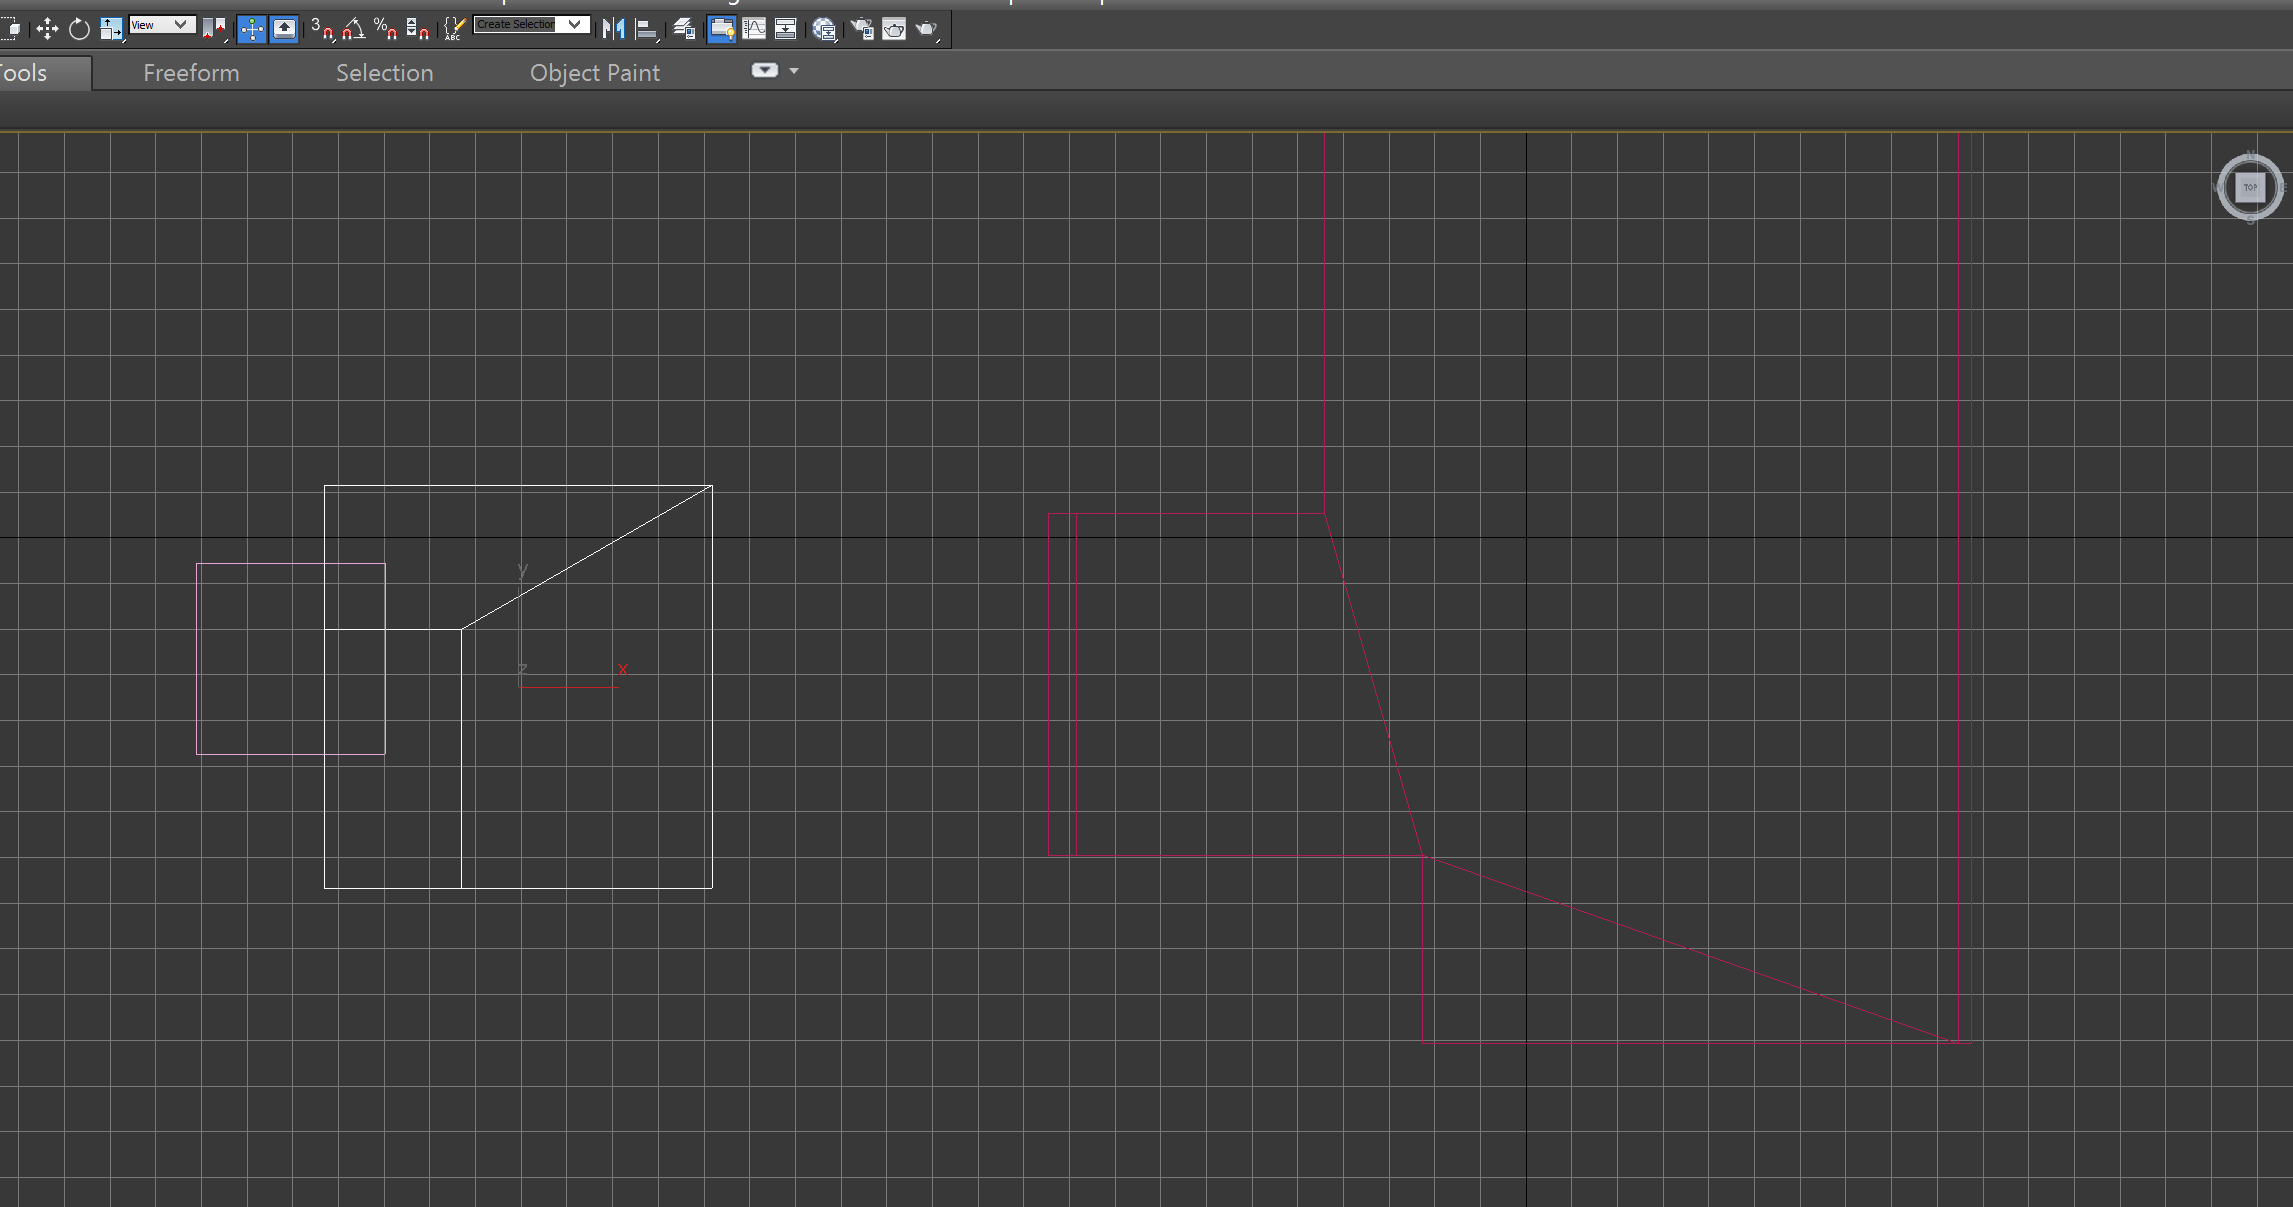Open the Create Selection Set dropdown
This screenshot has height=1207, width=2293.
tap(532, 25)
